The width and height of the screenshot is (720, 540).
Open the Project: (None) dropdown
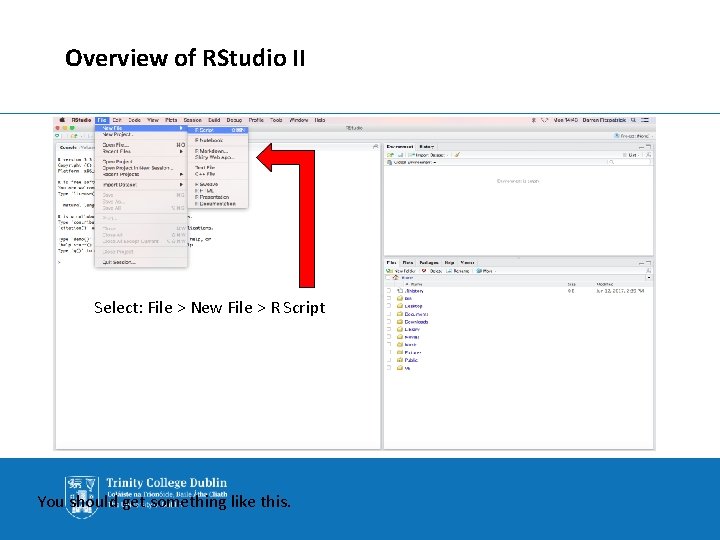click(634, 136)
